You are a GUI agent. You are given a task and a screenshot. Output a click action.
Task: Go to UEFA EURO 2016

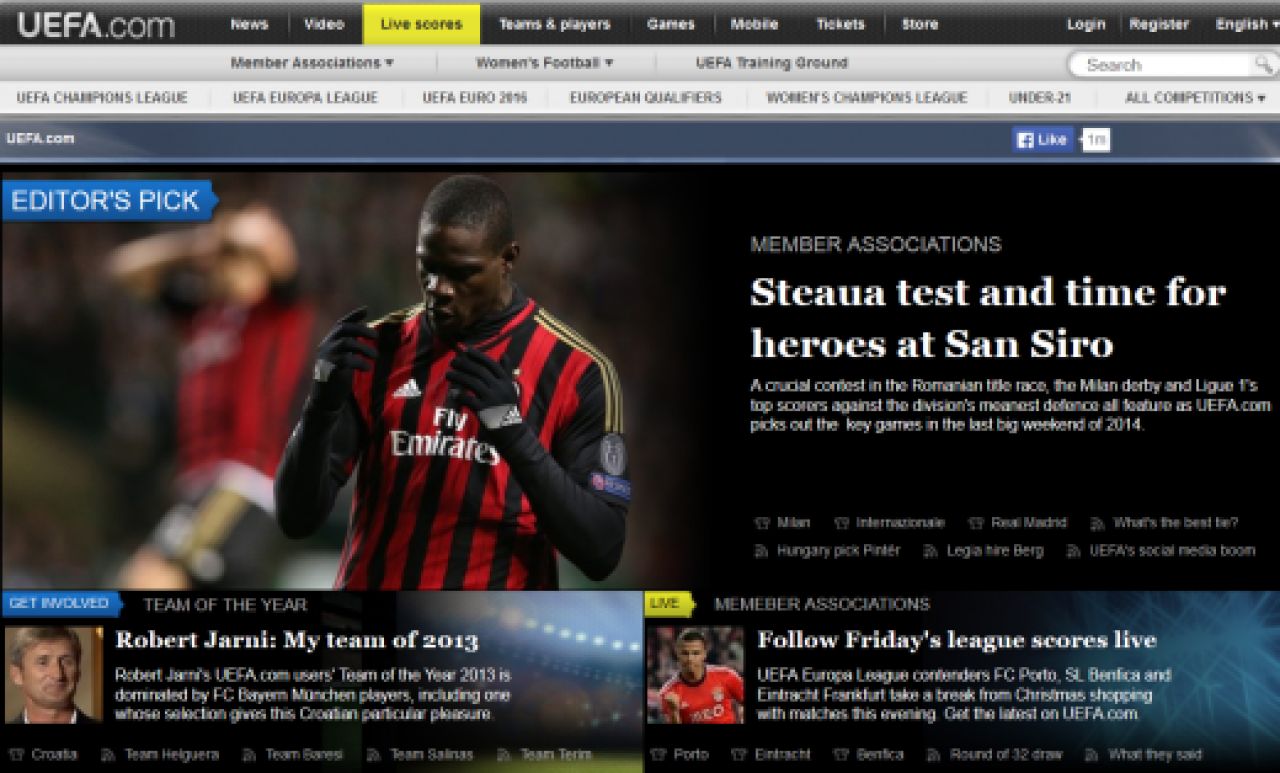tap(474, 98)
